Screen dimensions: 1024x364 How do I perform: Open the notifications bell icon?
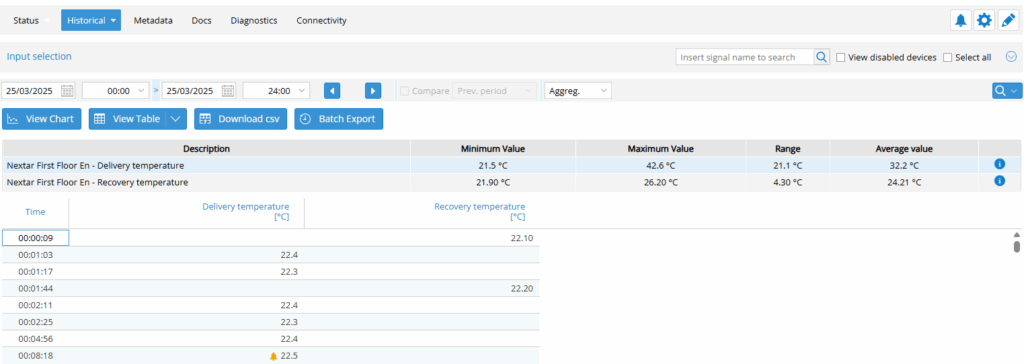tap(961, 20)
